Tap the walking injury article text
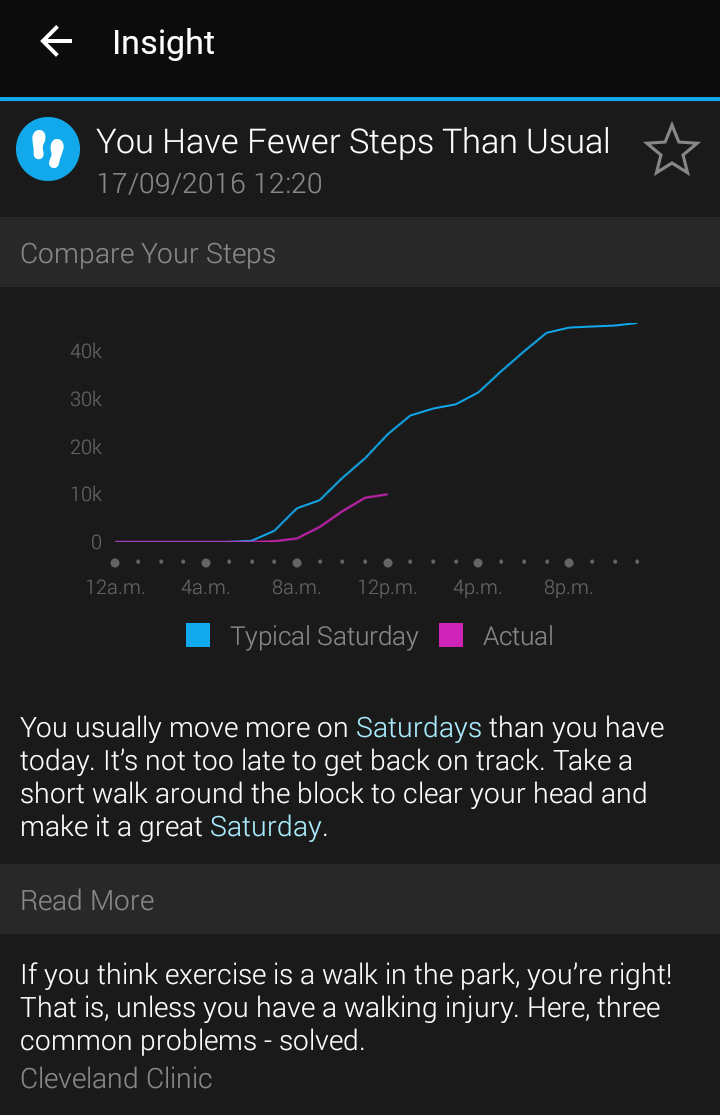Viewport: 720px width, 1115px height. 340,1007
